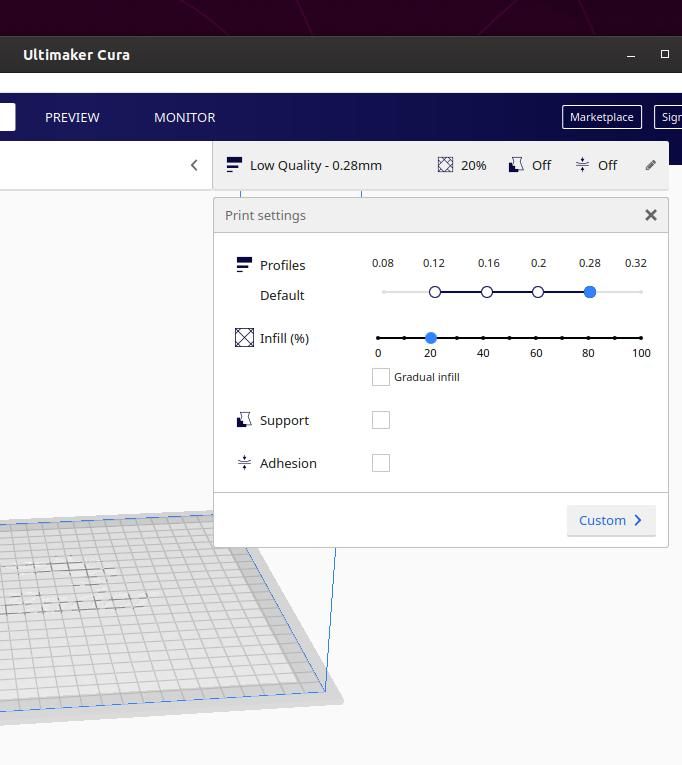The height and width of the screenshot is (765, 682).
Task: Close the Print settings panel
Action: [x=651, y=215]
